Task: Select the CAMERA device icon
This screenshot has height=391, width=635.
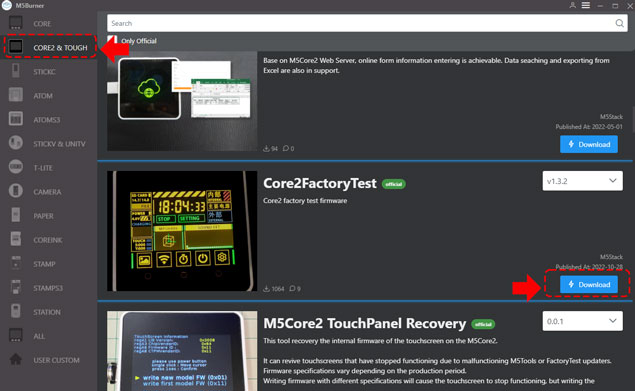Action: pos(16,191)
